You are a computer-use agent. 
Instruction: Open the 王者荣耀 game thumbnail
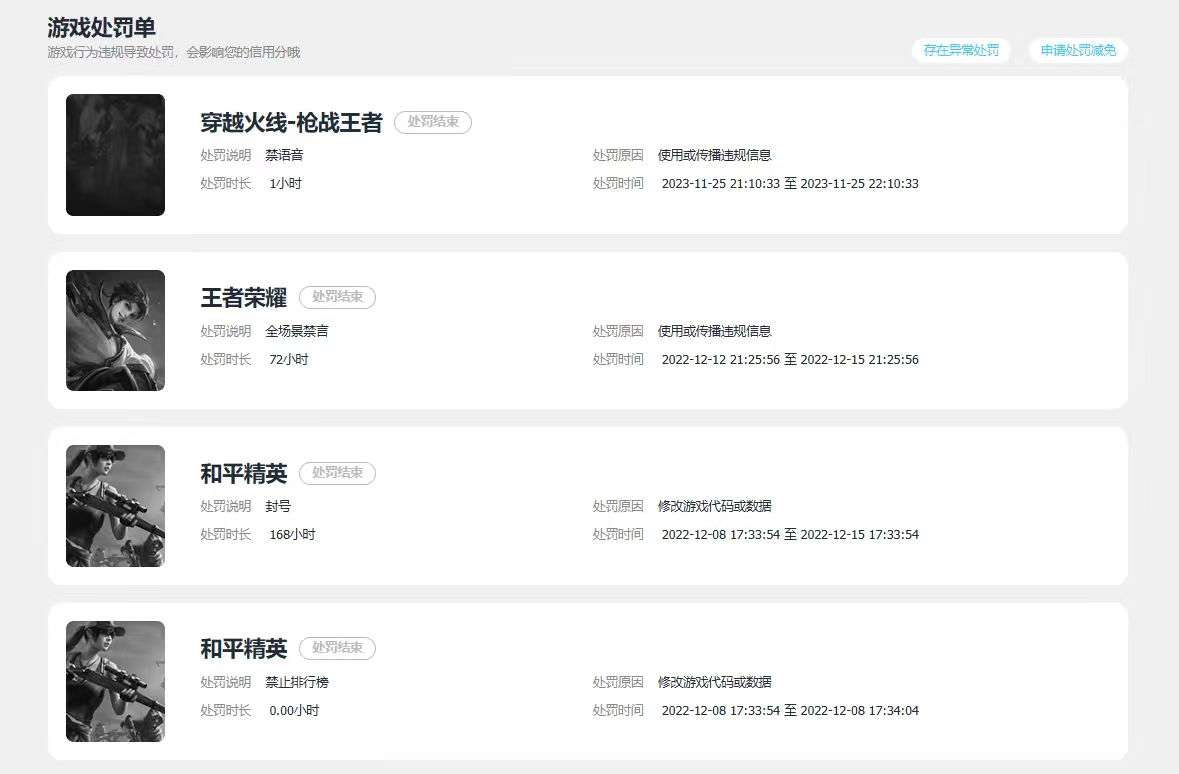point(115,330)
